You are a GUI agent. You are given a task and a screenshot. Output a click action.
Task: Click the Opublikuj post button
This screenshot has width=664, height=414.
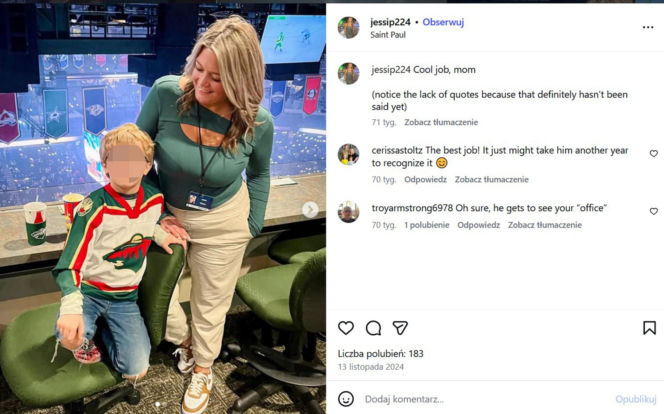[636, 399]
